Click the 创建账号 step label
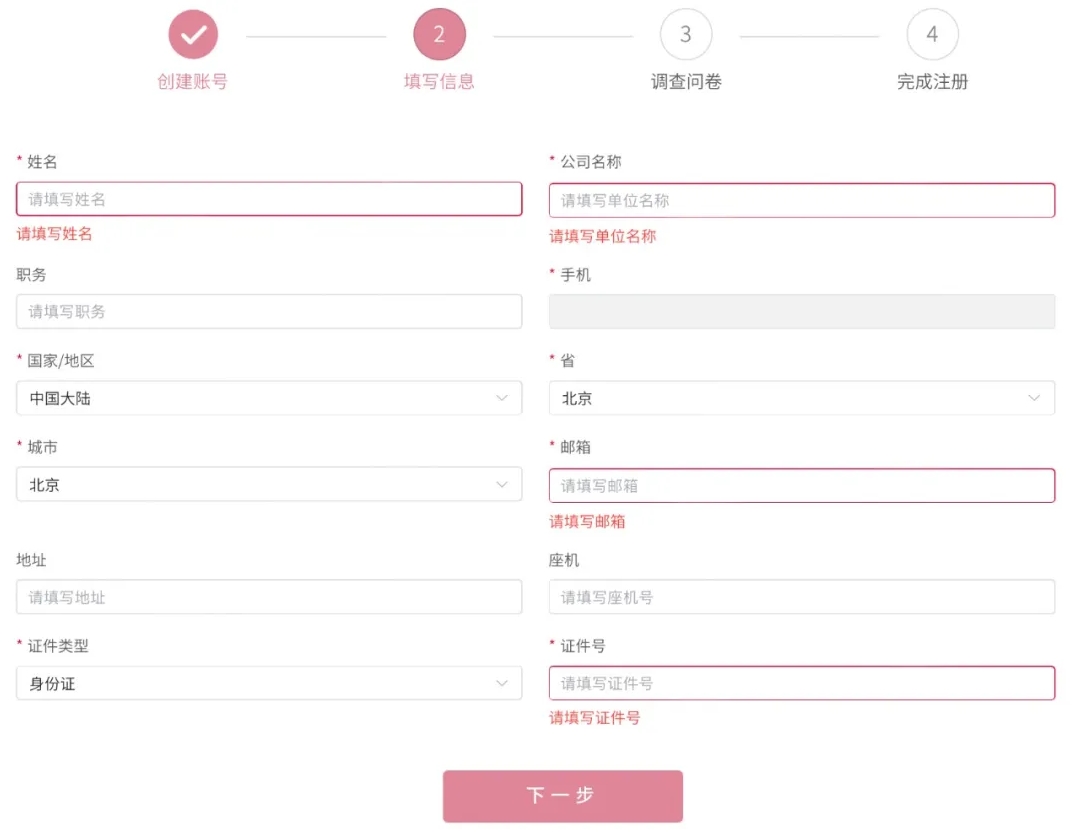1074x837 pixels. pos(193,82)
